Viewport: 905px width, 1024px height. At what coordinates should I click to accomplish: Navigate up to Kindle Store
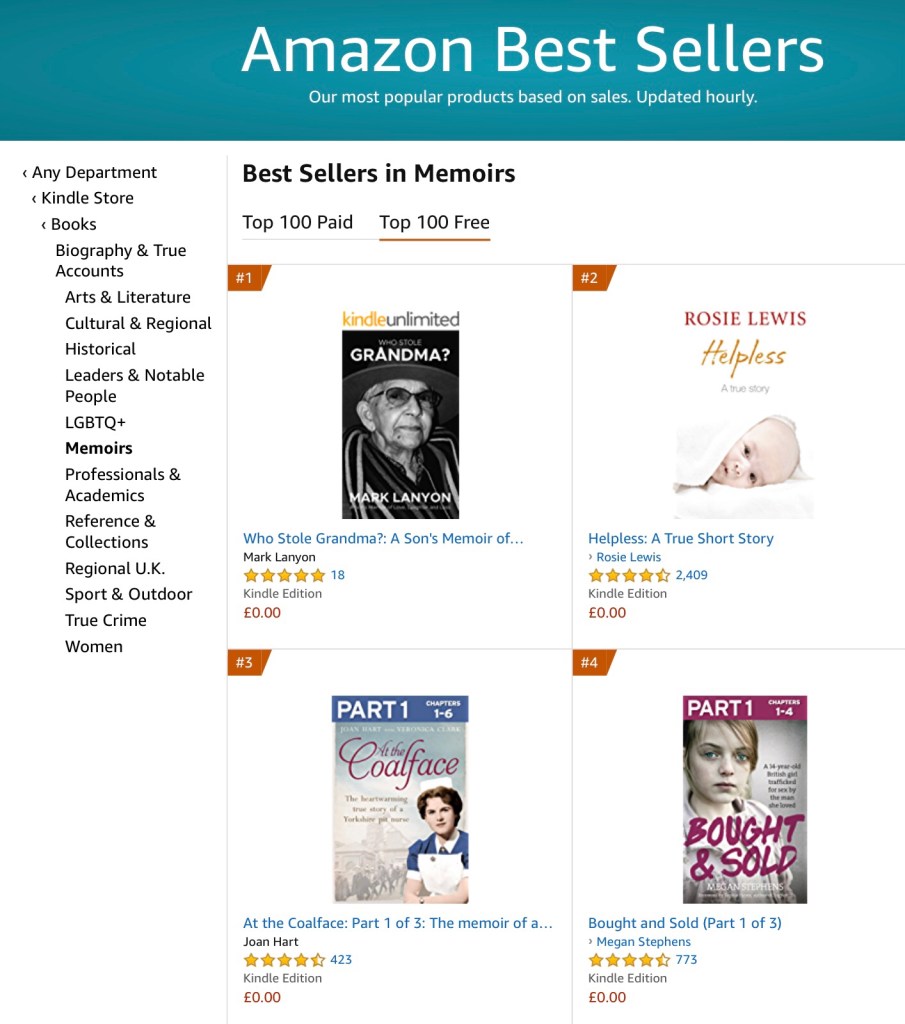click(x=86, y=198)
